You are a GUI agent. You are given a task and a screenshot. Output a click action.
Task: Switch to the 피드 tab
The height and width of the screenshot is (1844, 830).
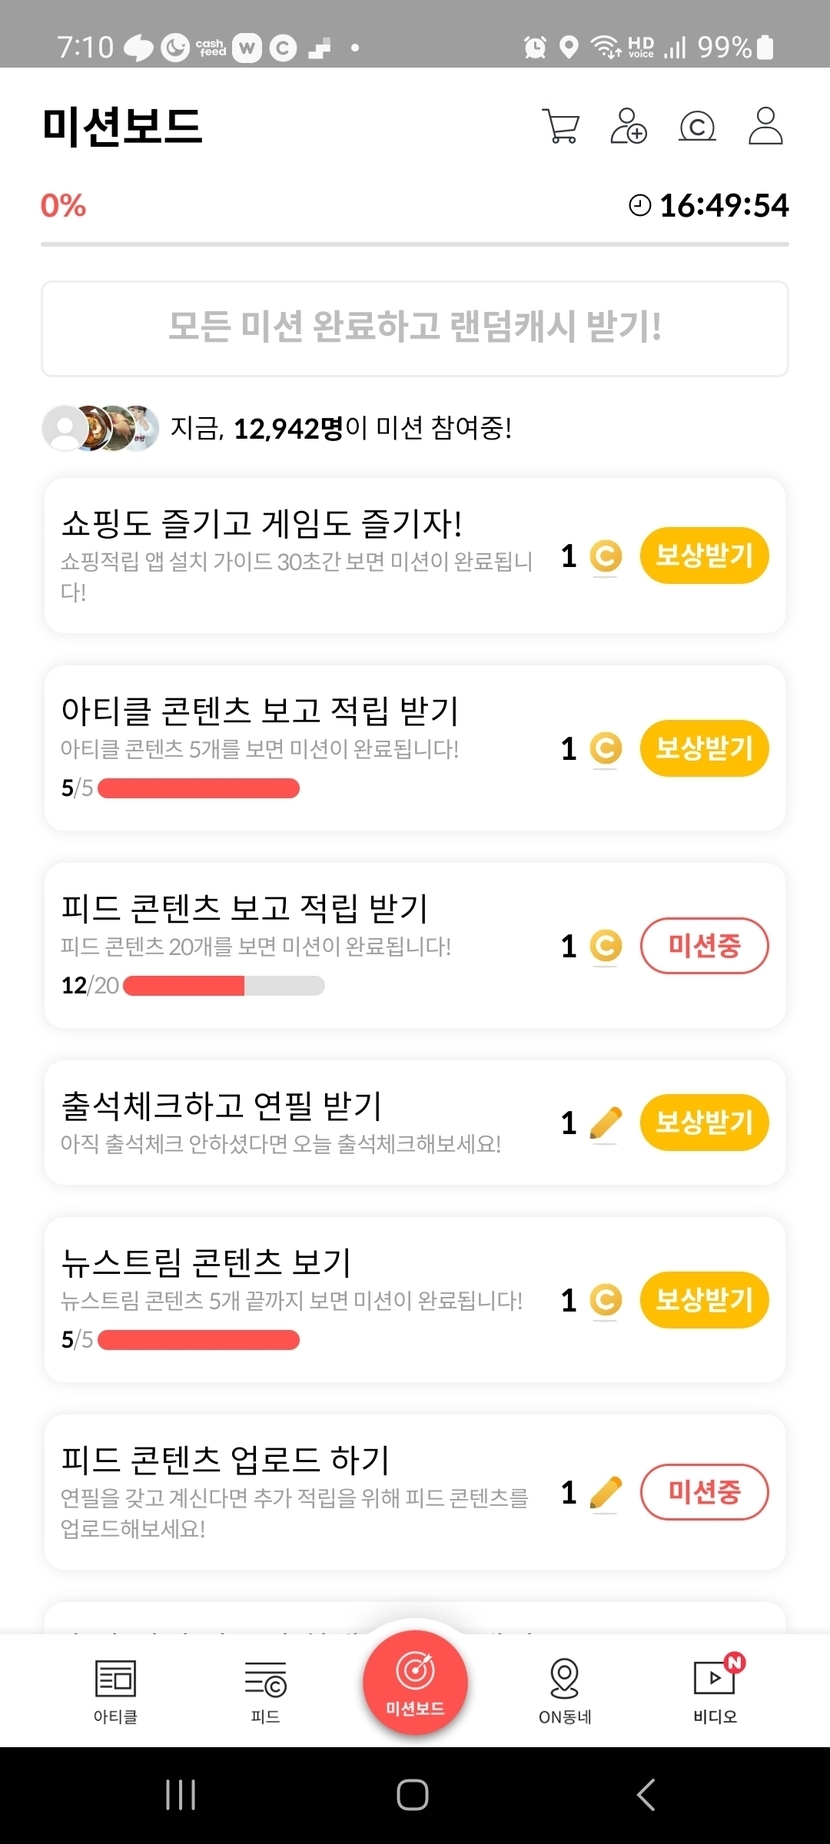(265, 1691)
